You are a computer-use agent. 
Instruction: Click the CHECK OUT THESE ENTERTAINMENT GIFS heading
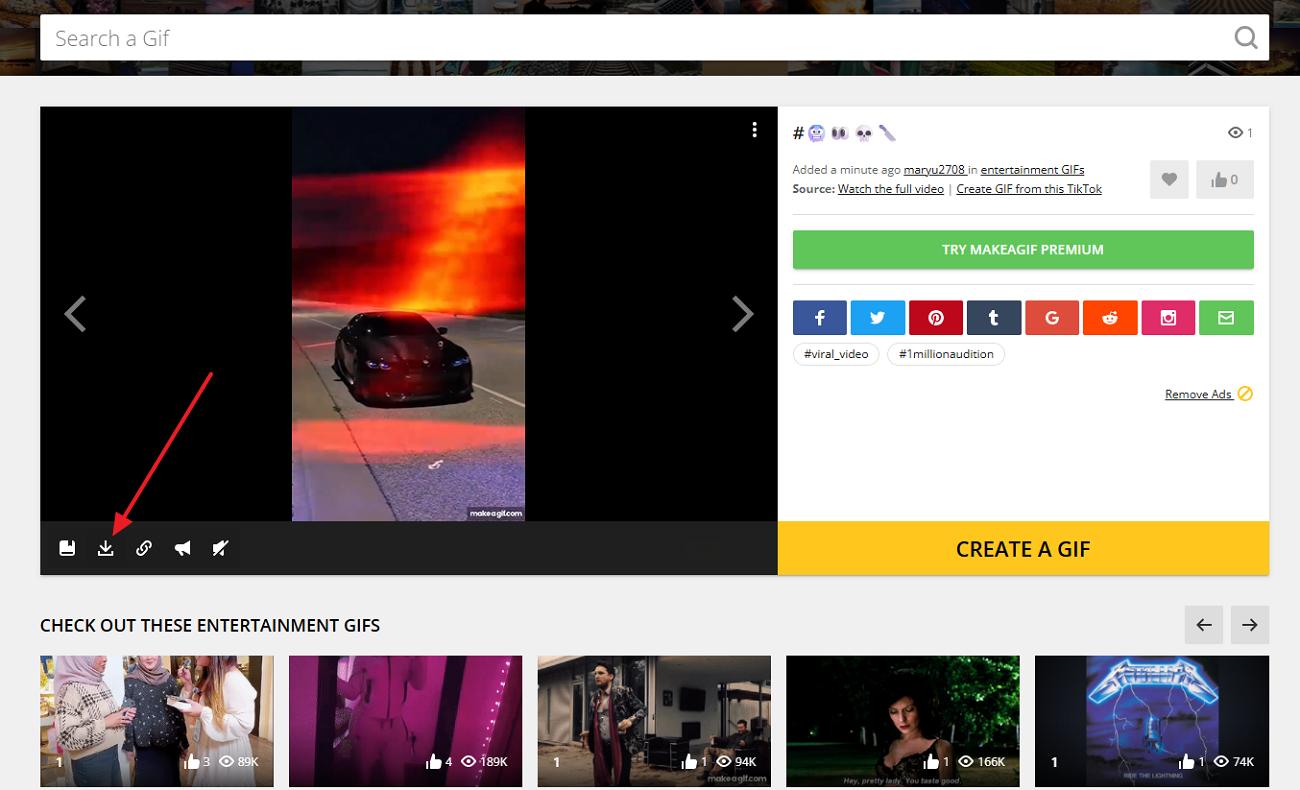tap(210, 626)
